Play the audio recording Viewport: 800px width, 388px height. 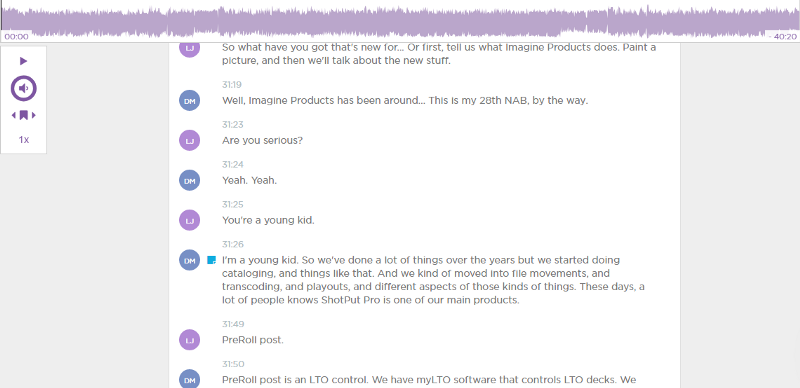[23, 61]
